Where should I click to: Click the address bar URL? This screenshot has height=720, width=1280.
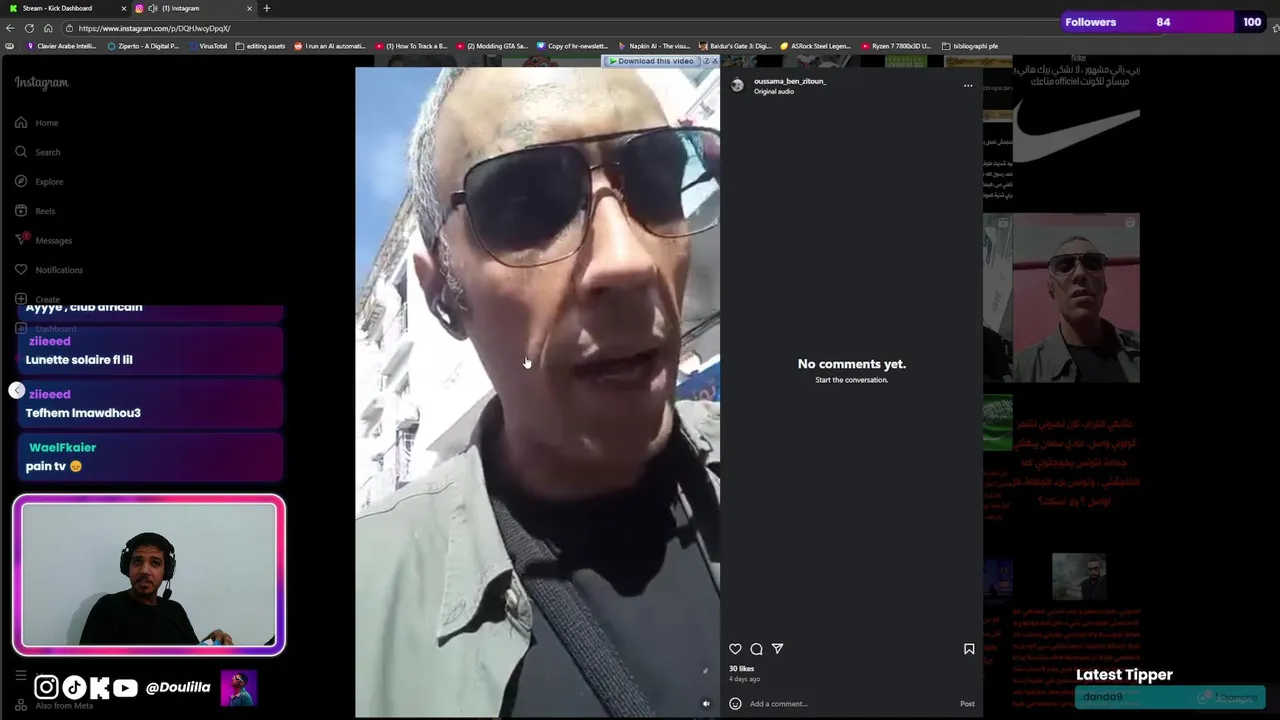pos(154,28)
